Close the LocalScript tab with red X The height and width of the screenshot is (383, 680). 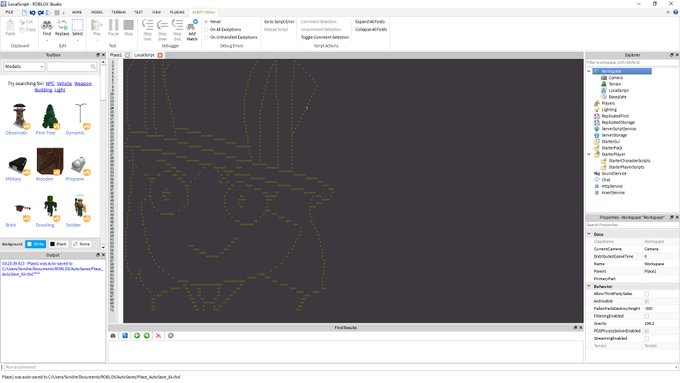click(160, 55)
